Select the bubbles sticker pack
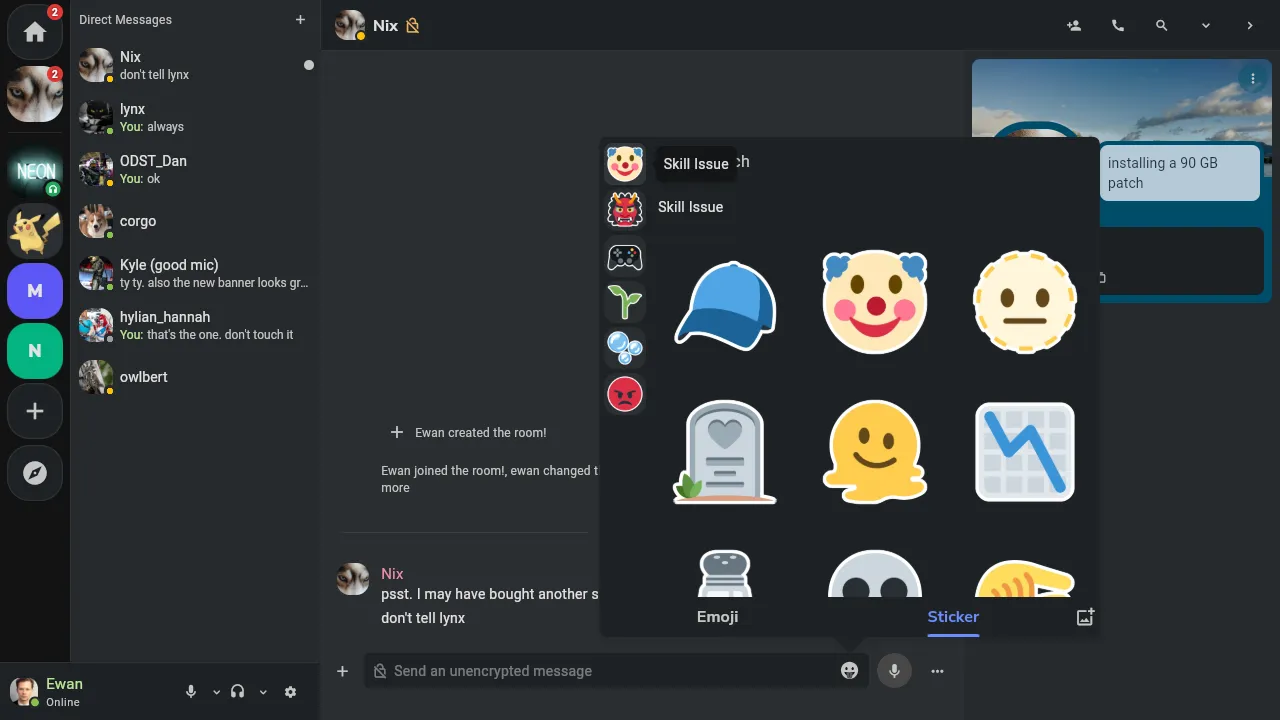The height and width of the screenshot is (720, 1280). point(625,348)
